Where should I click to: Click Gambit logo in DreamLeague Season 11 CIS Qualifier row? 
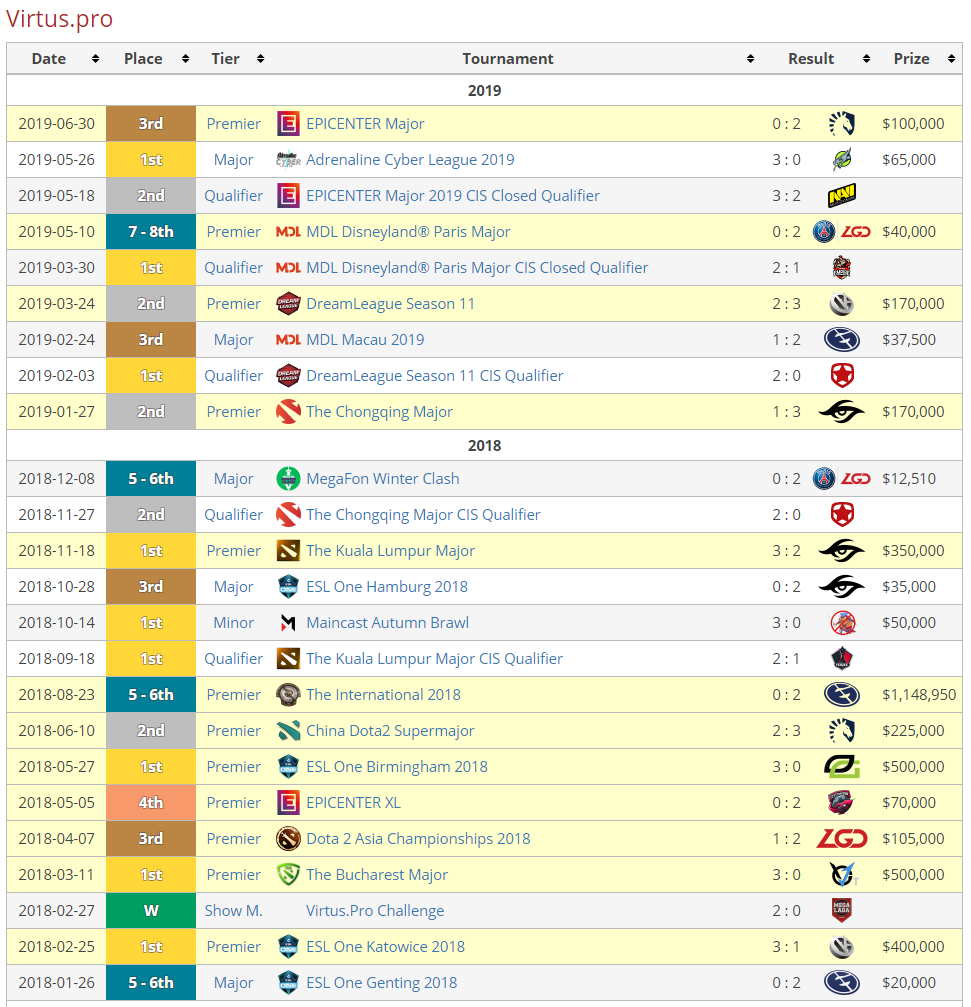[842, 376]
